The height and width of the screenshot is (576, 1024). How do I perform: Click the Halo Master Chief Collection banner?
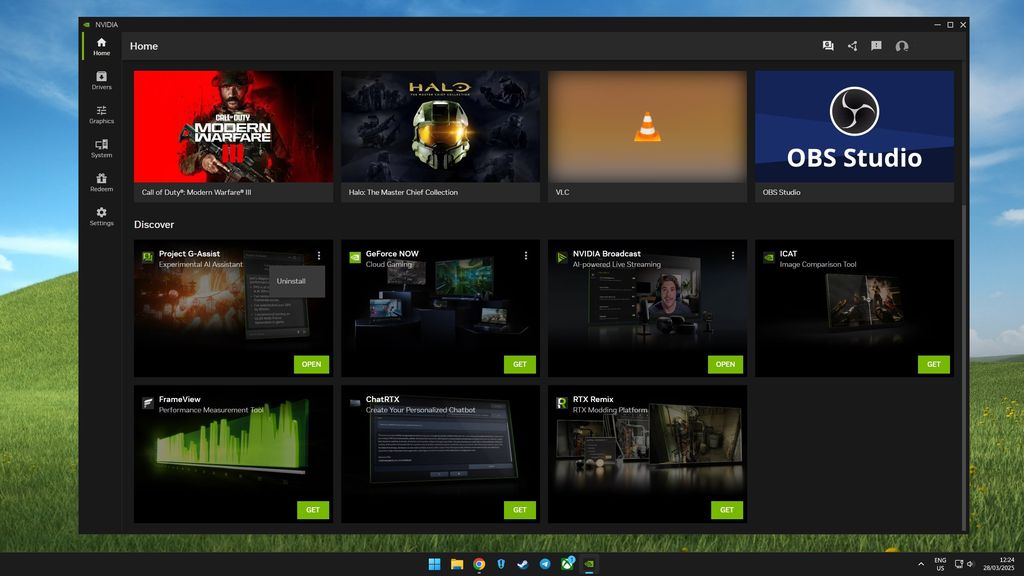[440, 125]
